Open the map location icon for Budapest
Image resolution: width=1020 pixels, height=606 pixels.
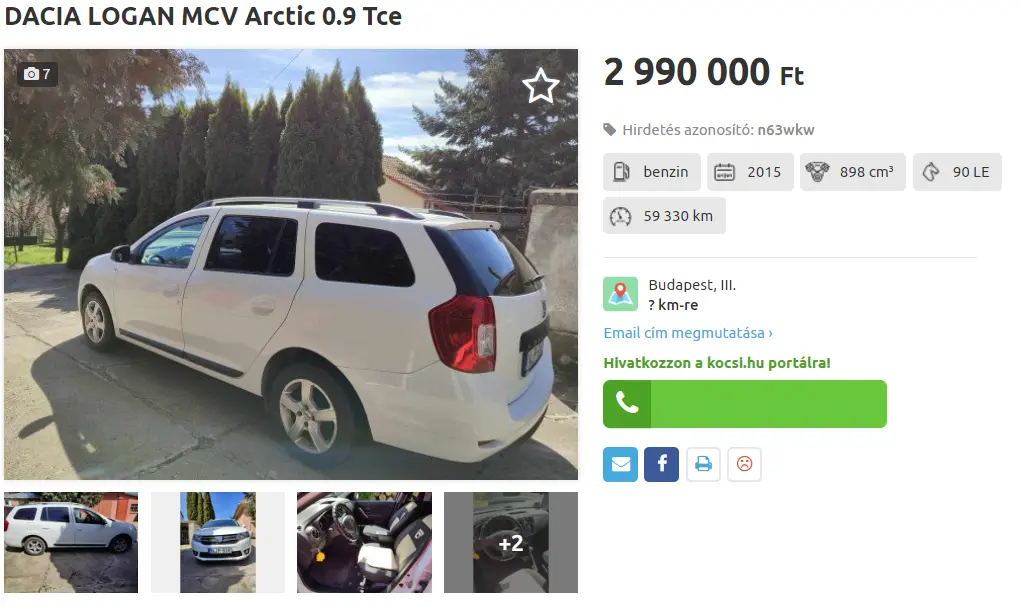coord(620,294)
